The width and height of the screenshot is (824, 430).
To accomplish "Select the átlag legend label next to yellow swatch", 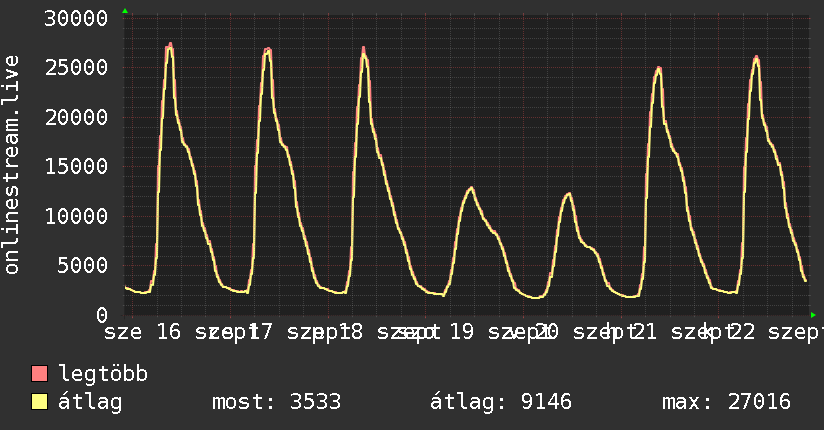I will [x=90, y=402].
